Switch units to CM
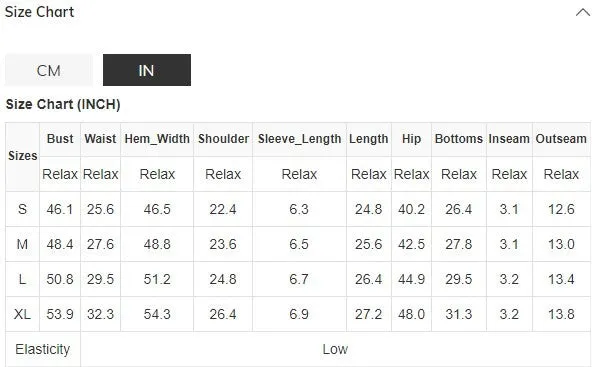Screen dimensions: 592x367 (49, 70)
